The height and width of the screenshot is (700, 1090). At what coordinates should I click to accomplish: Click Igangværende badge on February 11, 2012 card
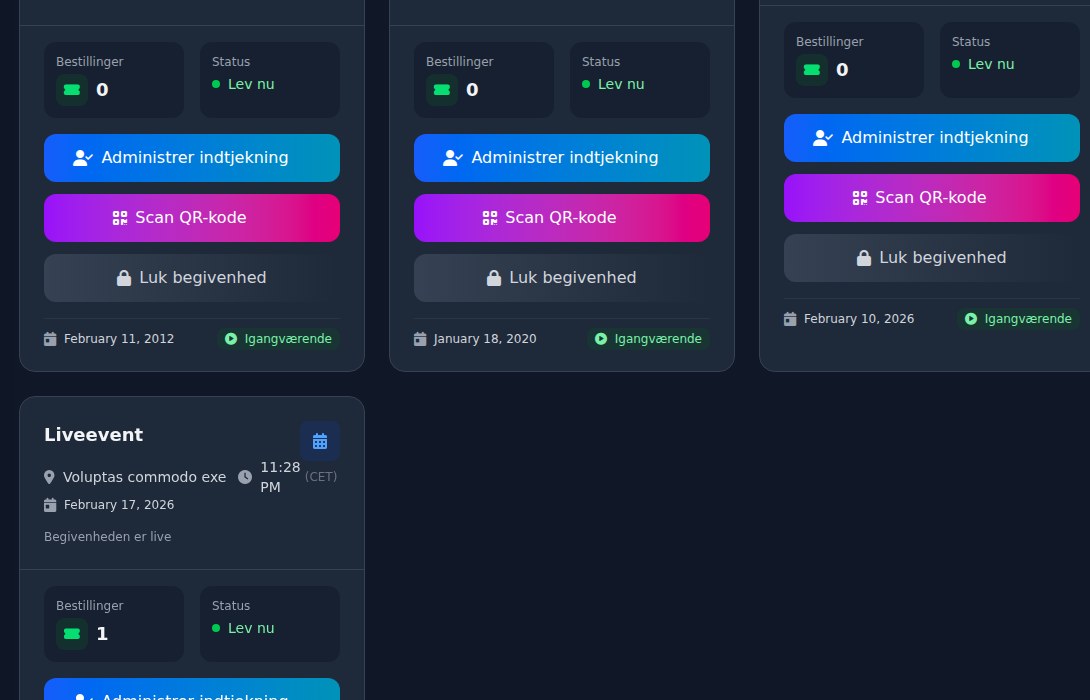coord(278,339)
